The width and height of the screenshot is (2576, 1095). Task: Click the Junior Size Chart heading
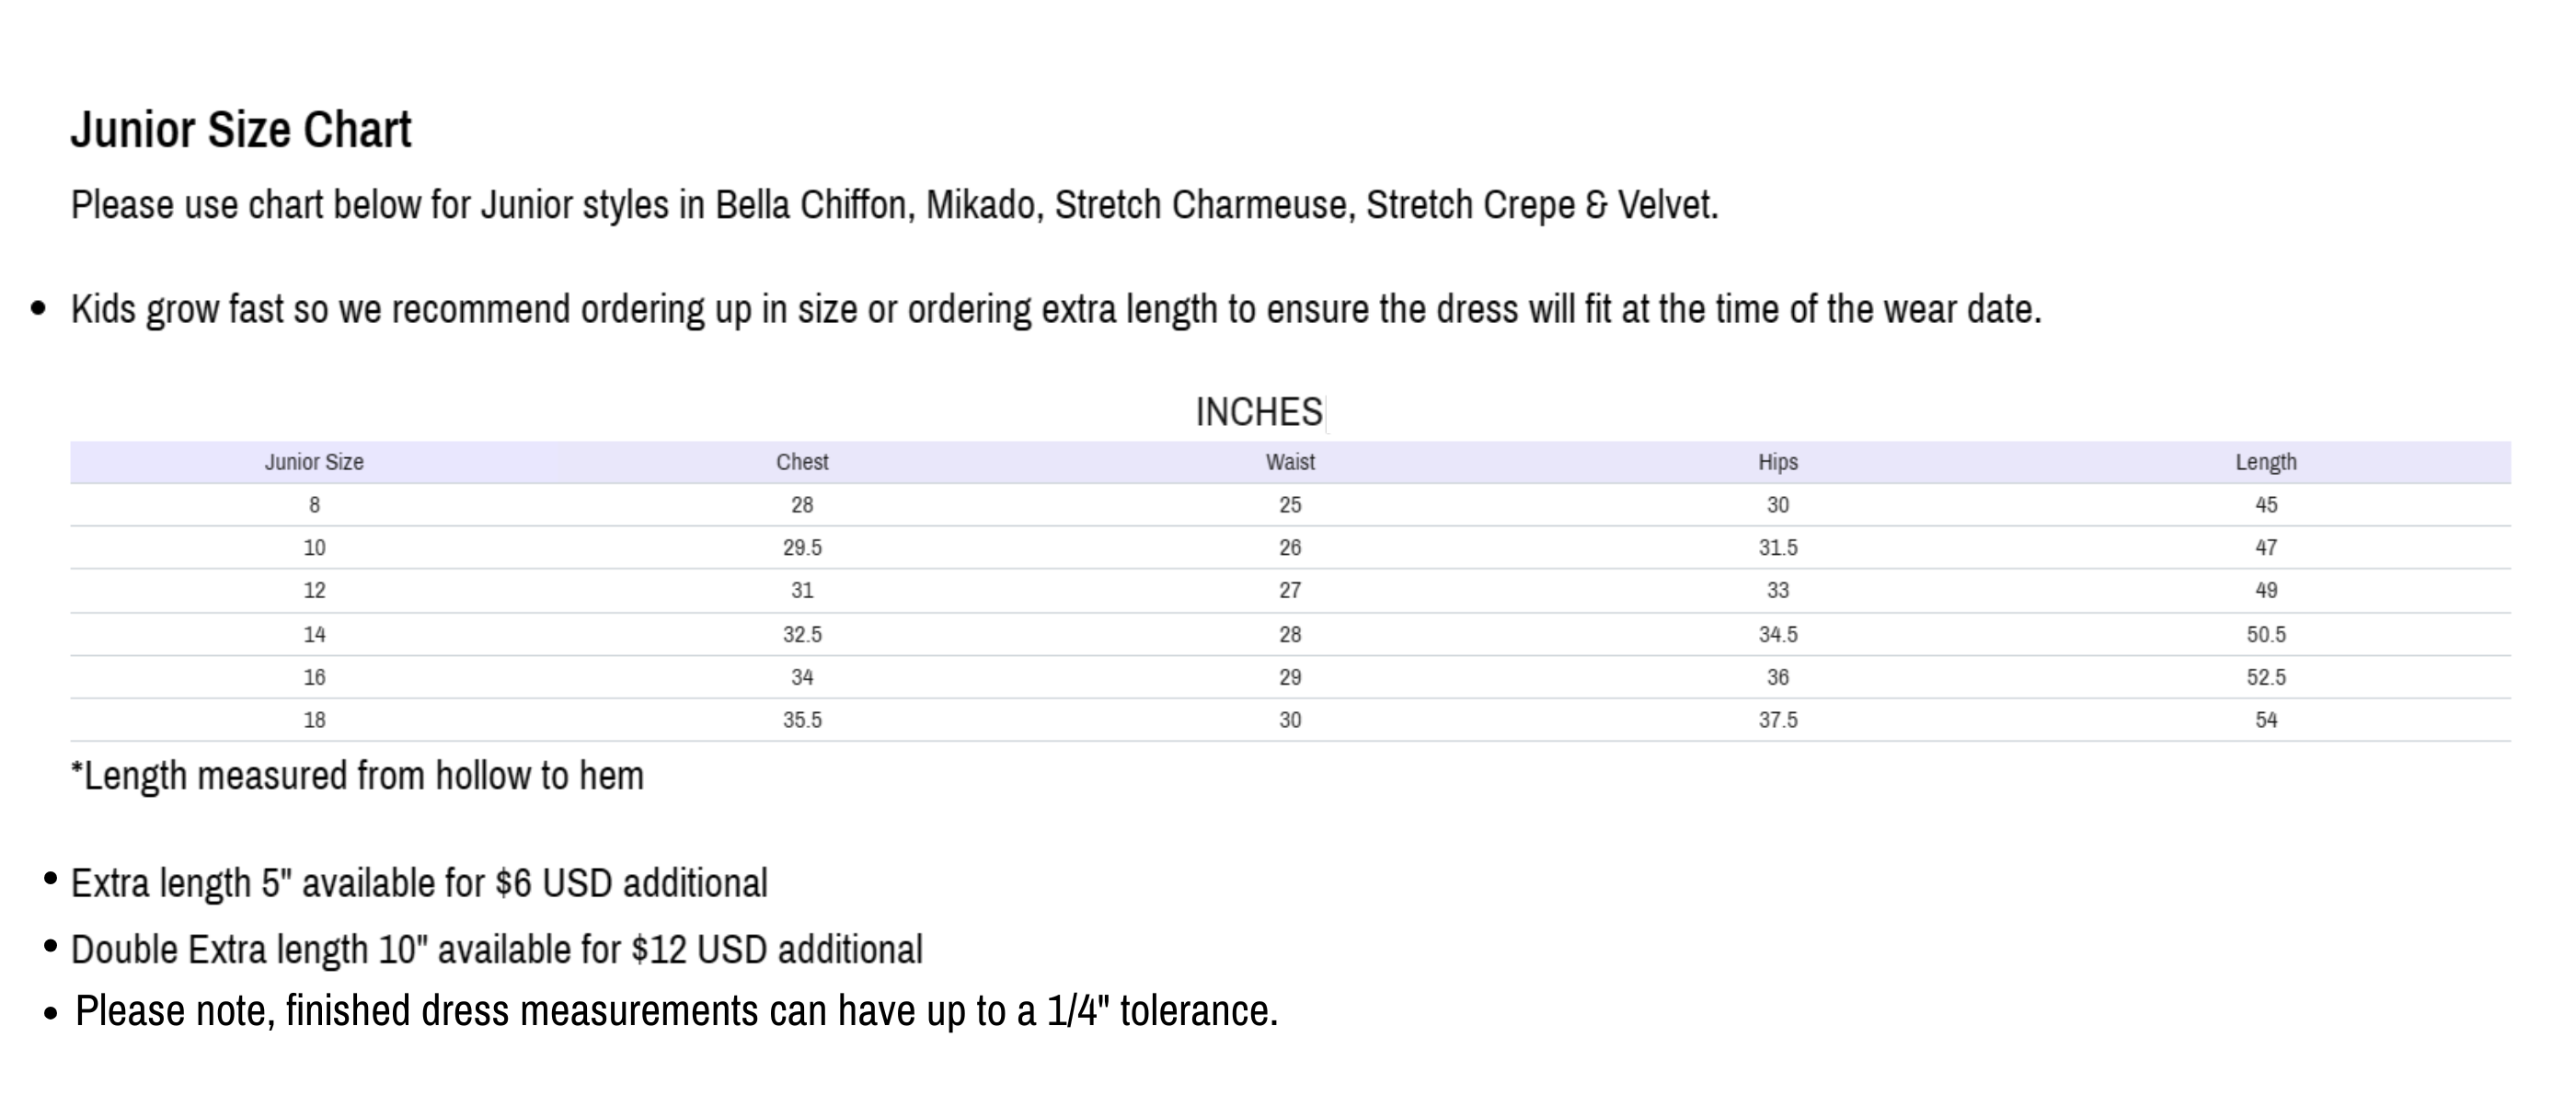pyautogui.click(x=240, y=130)
